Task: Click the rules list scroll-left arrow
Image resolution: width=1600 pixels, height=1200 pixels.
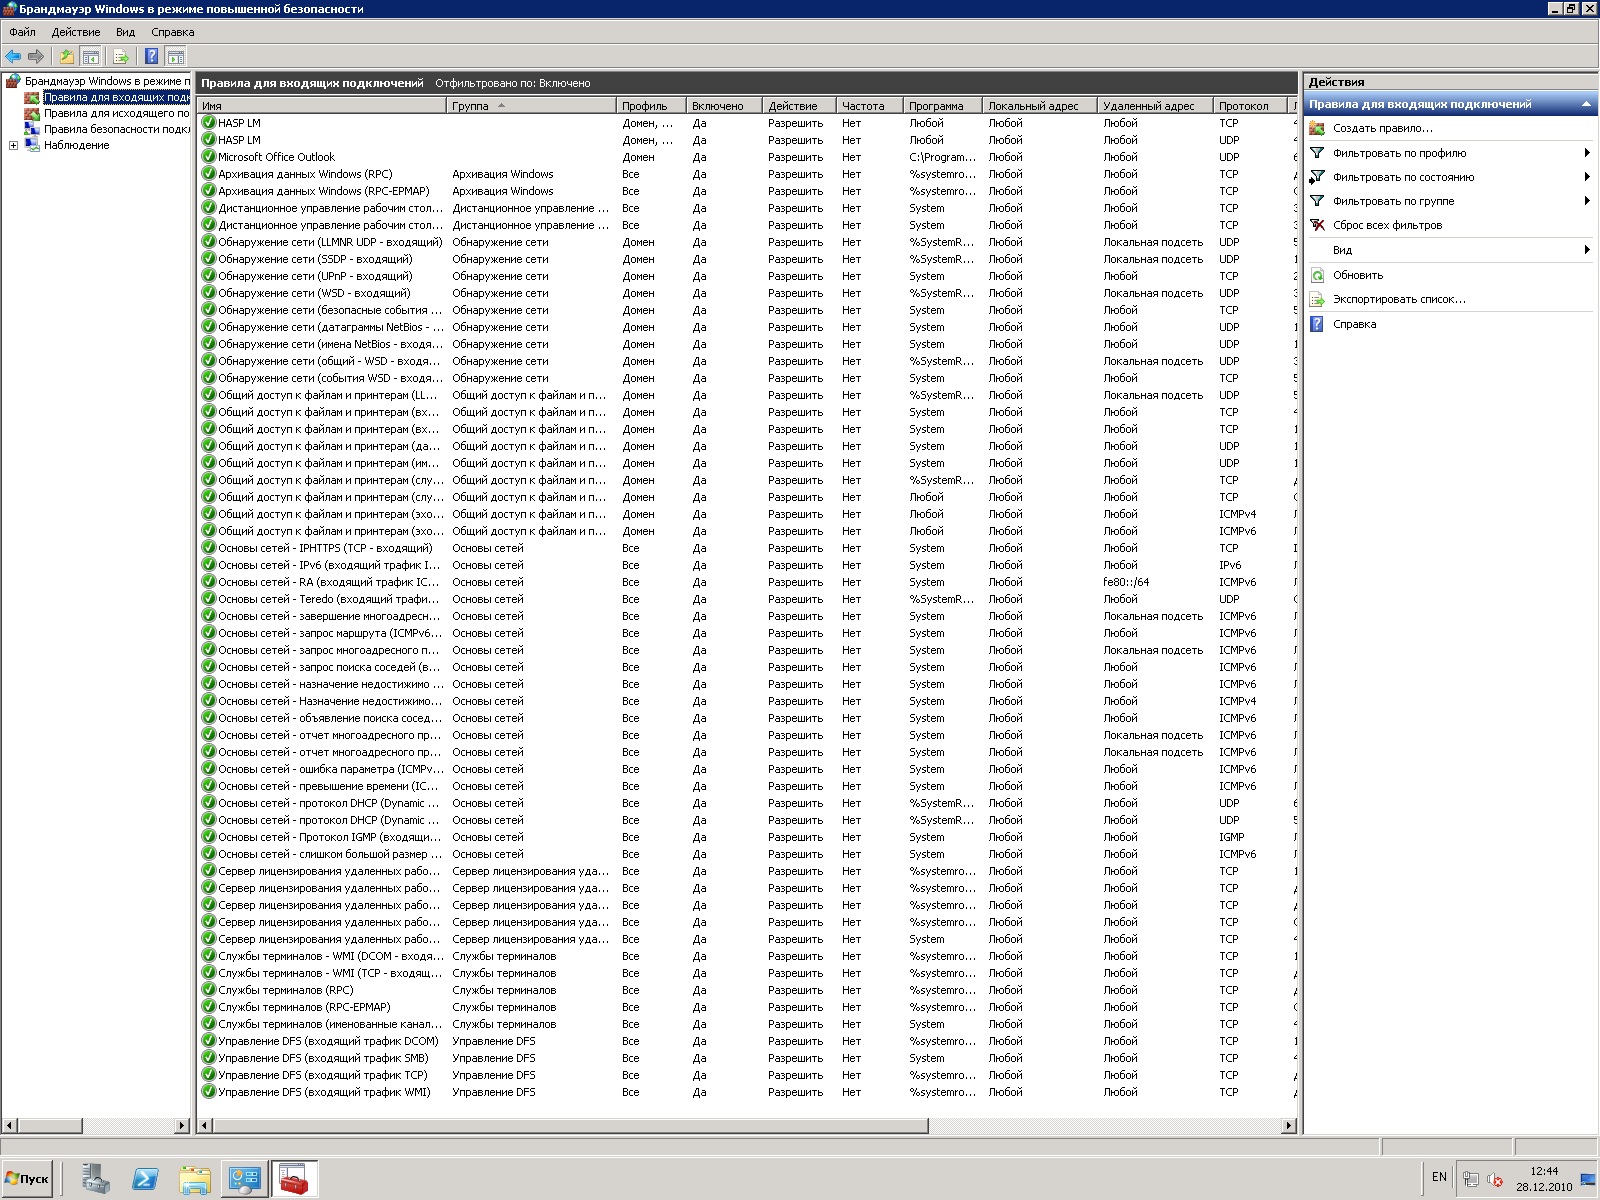Action: tap(205, 1126)
